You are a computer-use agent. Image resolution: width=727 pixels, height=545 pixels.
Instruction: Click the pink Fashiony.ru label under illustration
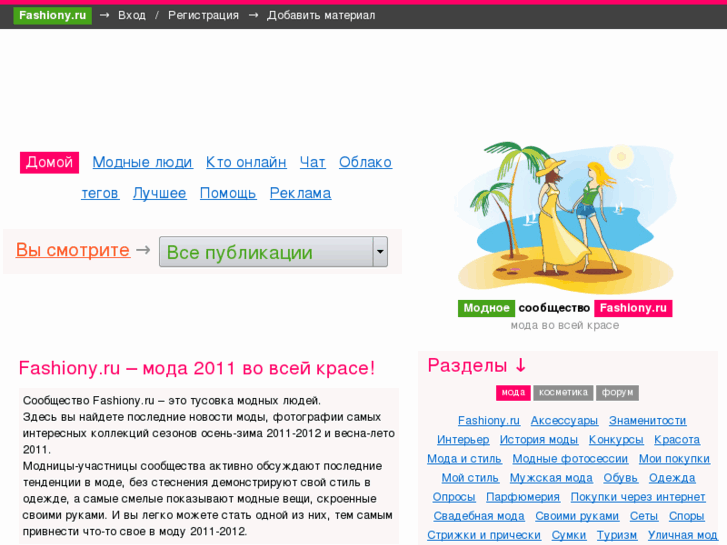pyautogui.click(x=633, y=308)
